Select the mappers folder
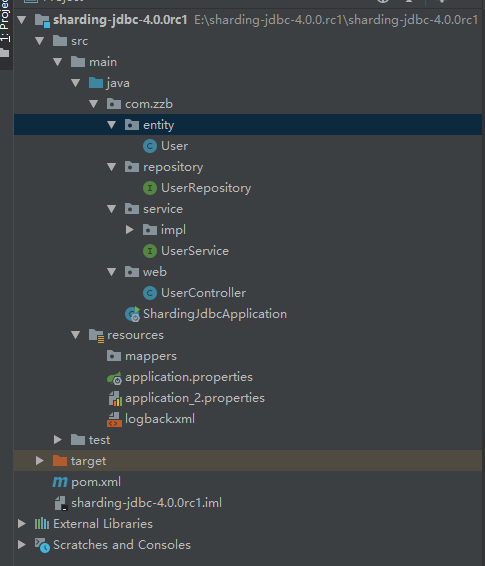Viewport: 485px width, 566px height. pyautogui.click(x=151, y=356)
